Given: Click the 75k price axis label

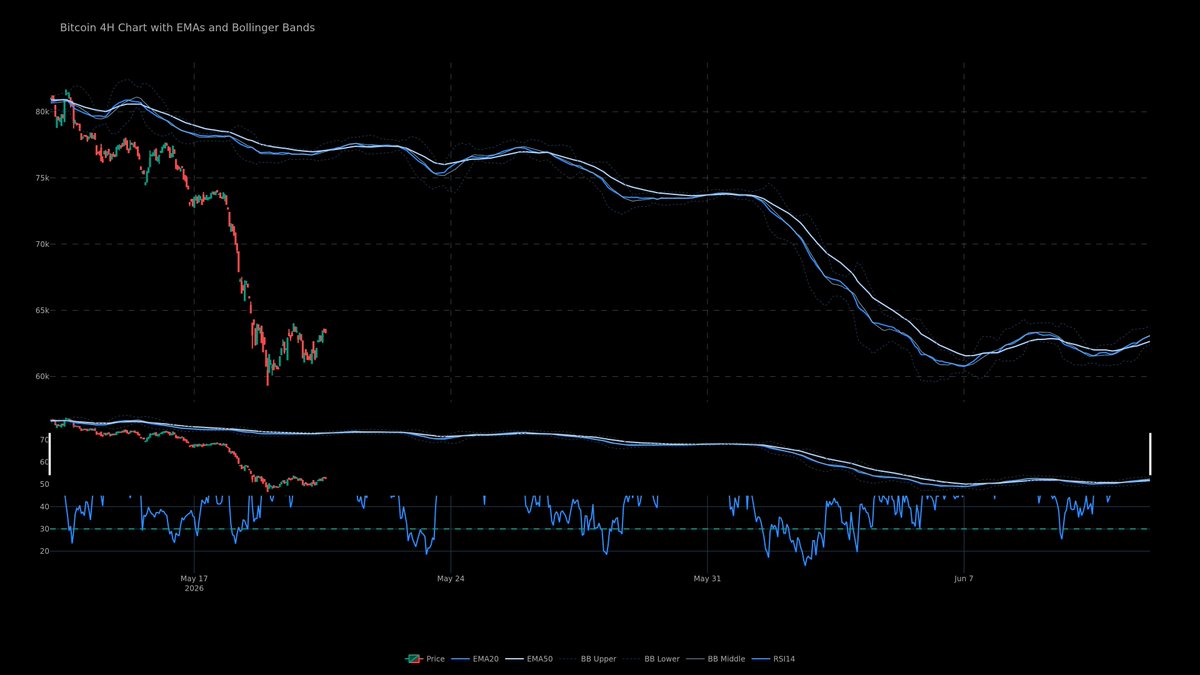Looking at the screenshot, I should [x=42, y=178].
